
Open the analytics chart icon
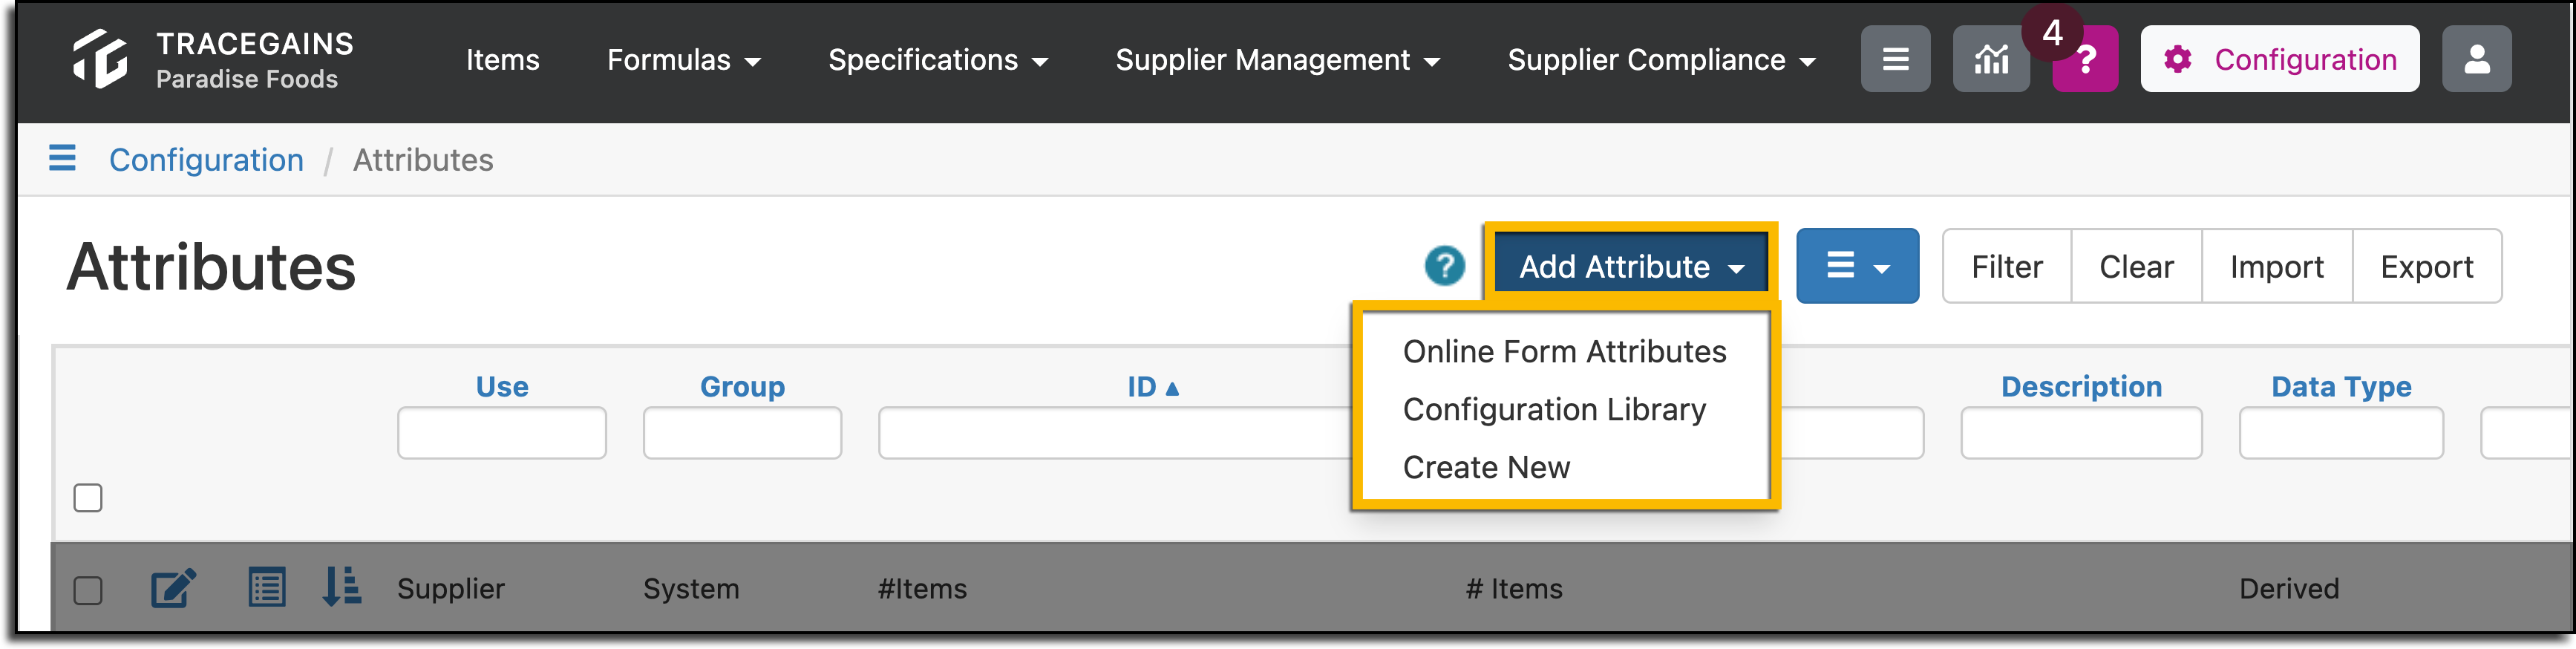(x=1991, y=59)
